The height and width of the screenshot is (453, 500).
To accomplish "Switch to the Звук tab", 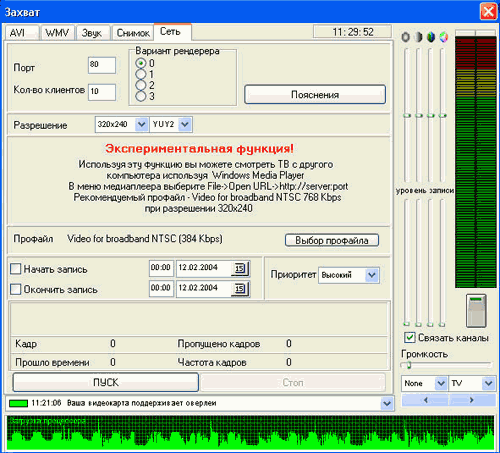I will coord(93,33).
